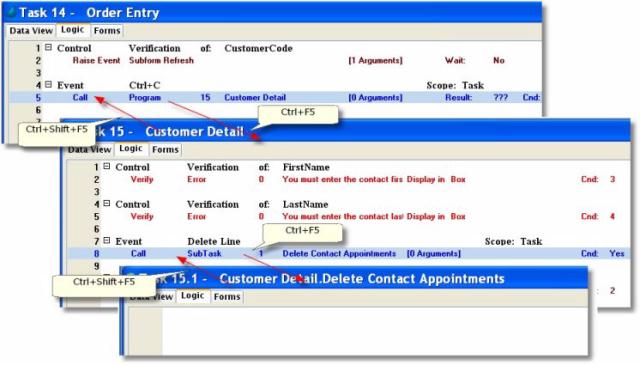
Task: Select the Call Program Customer Detail row
Action: click(x=276, y=98)
